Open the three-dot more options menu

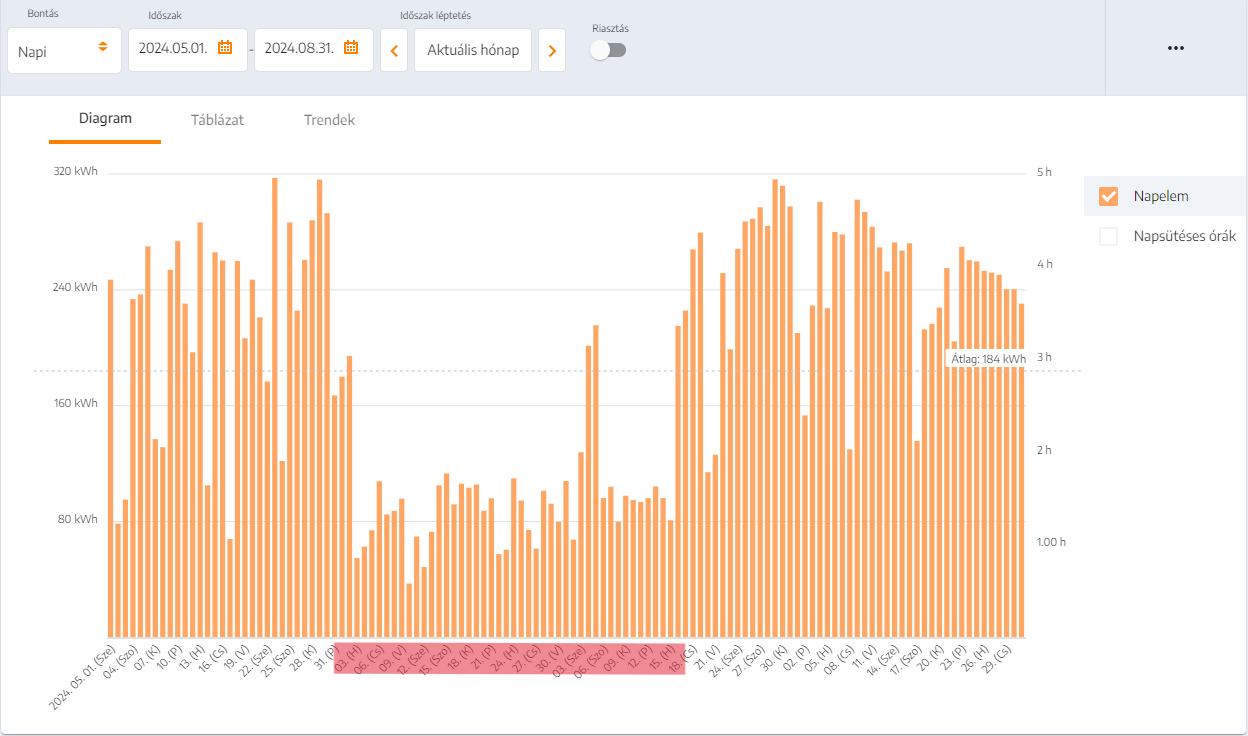tap(1176, 48)
